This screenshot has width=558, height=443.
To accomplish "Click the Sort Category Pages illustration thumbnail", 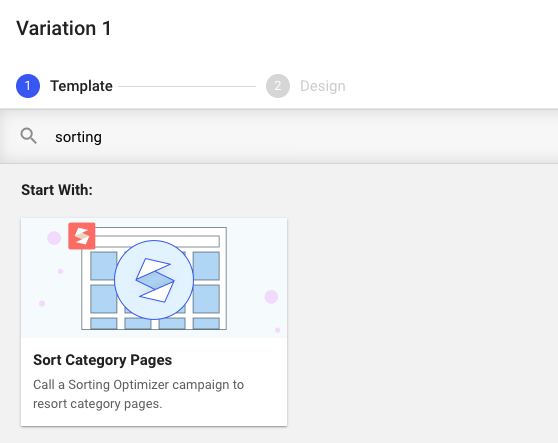I will 154,278.
